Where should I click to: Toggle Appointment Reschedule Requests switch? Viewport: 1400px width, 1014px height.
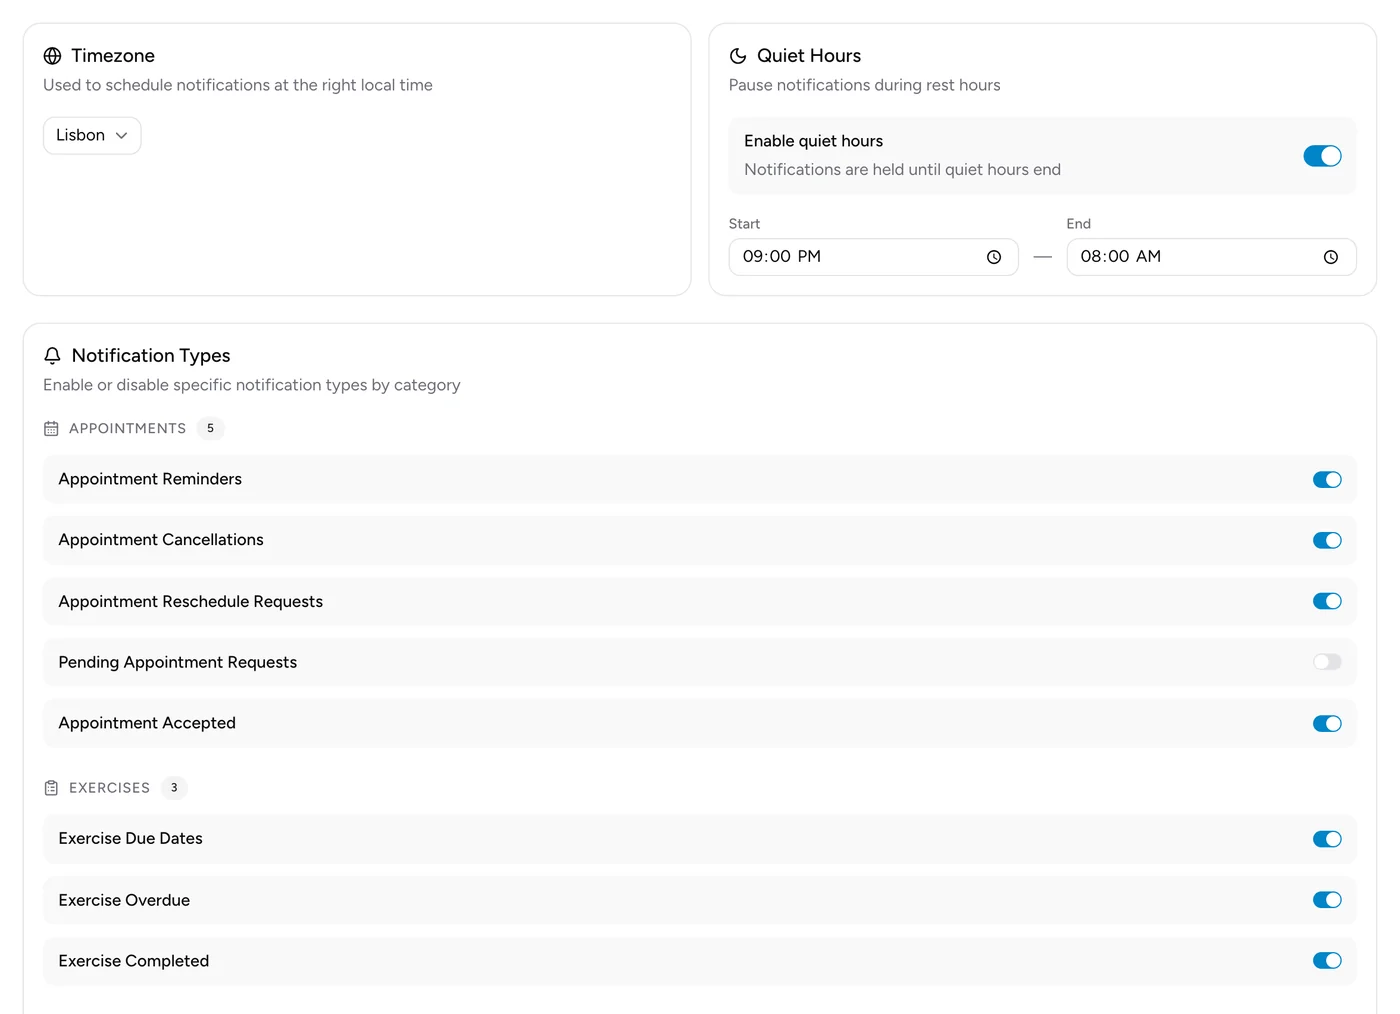pyautogui.click(x=1327, y=601)
